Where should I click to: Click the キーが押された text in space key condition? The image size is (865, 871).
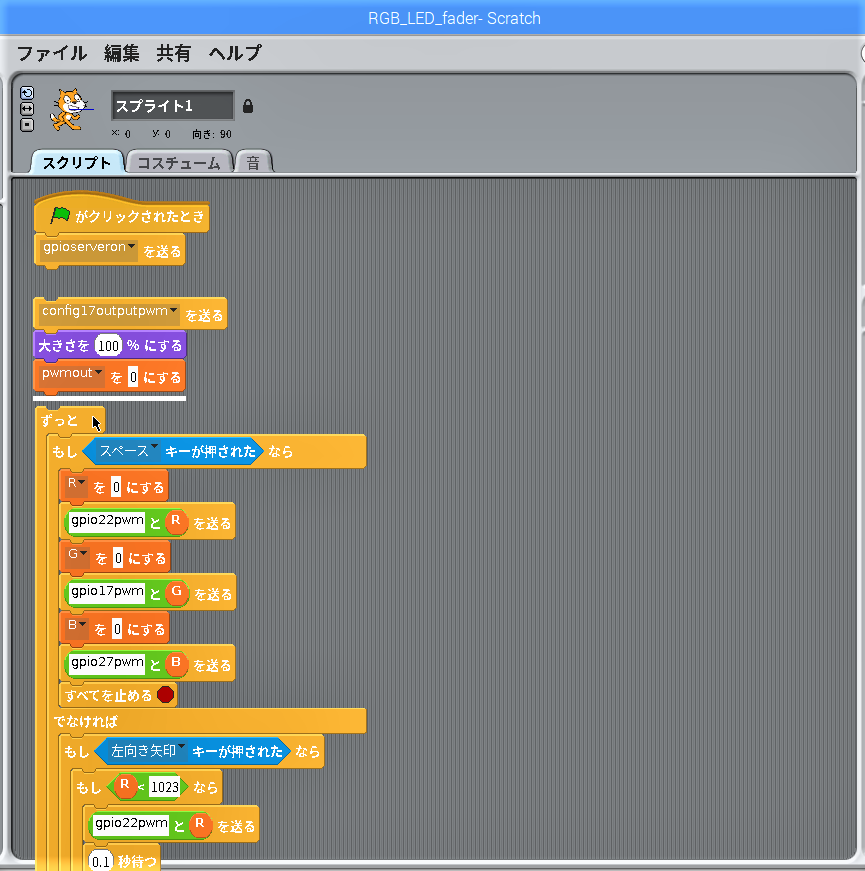point(210,452)
